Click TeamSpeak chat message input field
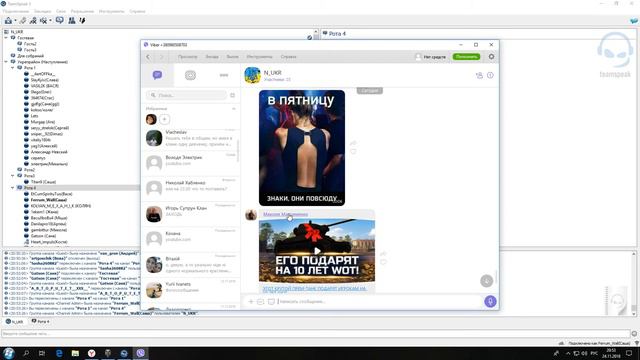Screen dimensions: 640x360 click(x=316, y=333)
